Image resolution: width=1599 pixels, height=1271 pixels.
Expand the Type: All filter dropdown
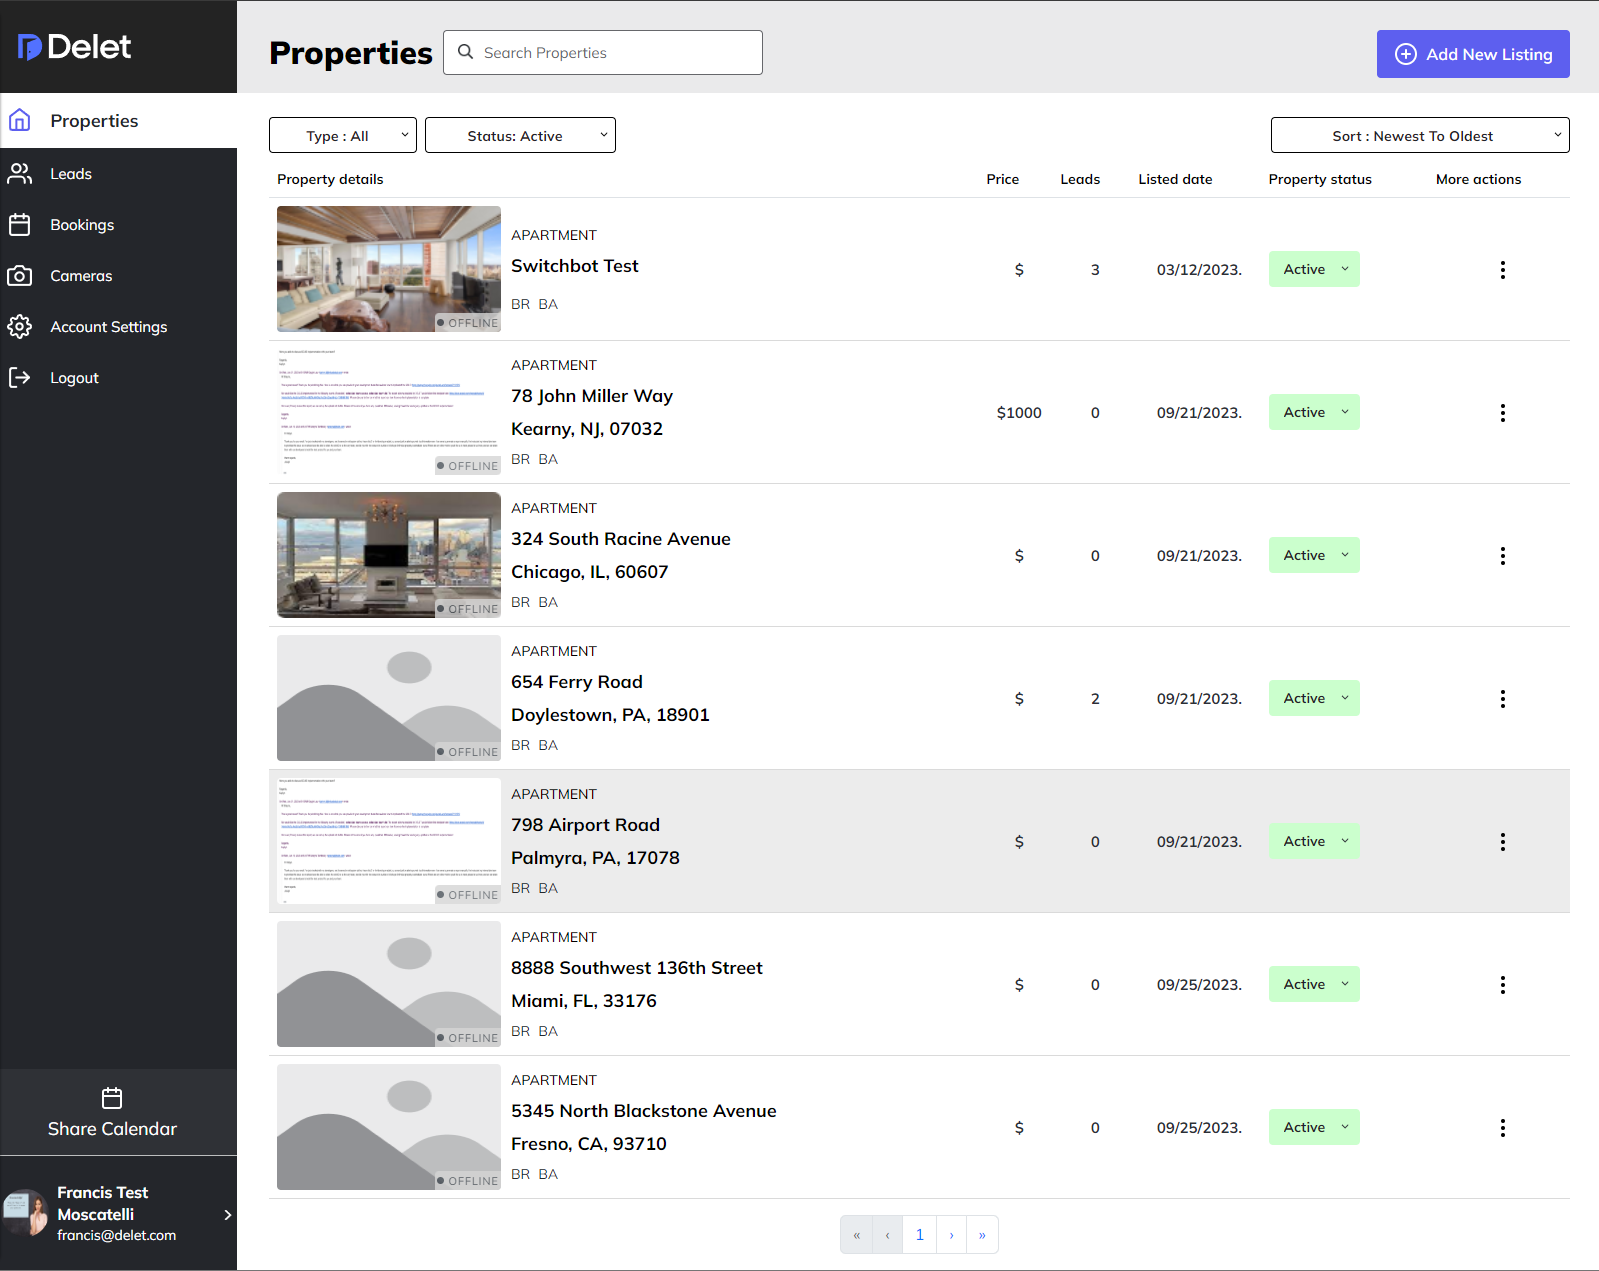pos(342,136)
